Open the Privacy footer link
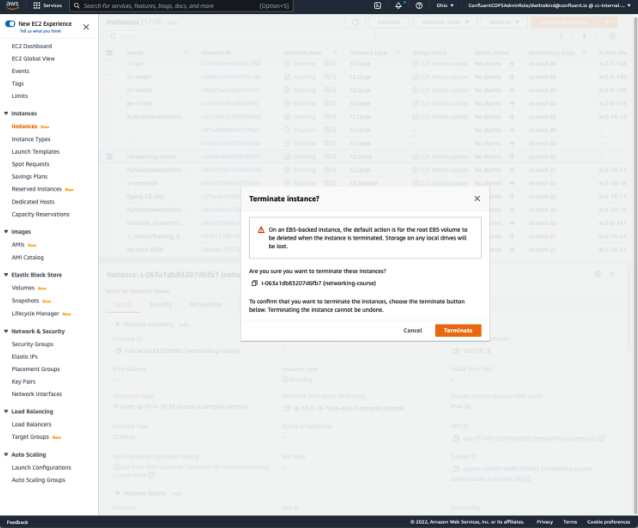Viewport: 638px width, 528px height. tap(544, 522)
